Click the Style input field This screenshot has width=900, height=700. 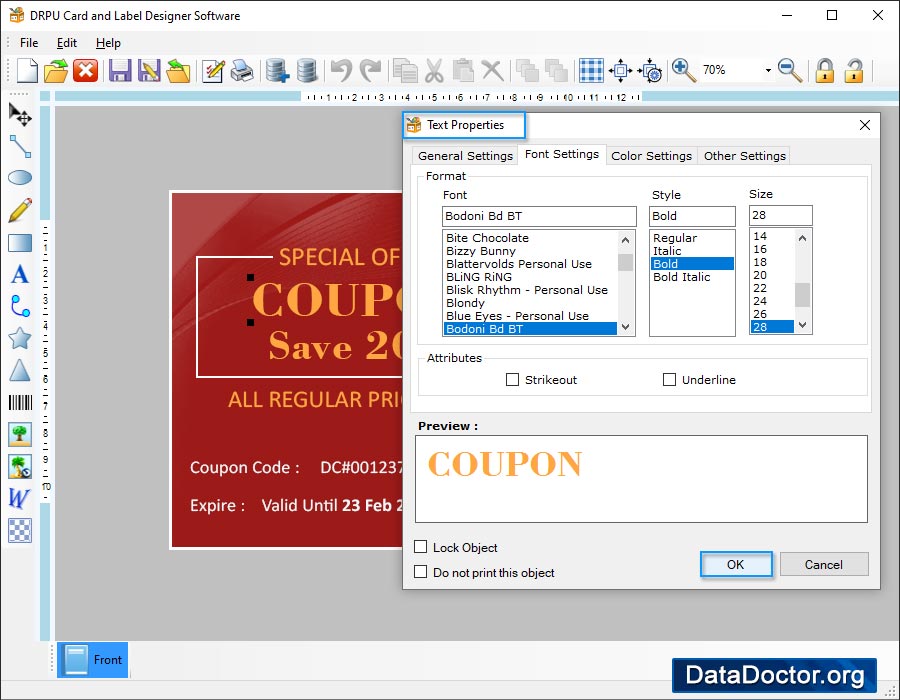click(692, 216)
